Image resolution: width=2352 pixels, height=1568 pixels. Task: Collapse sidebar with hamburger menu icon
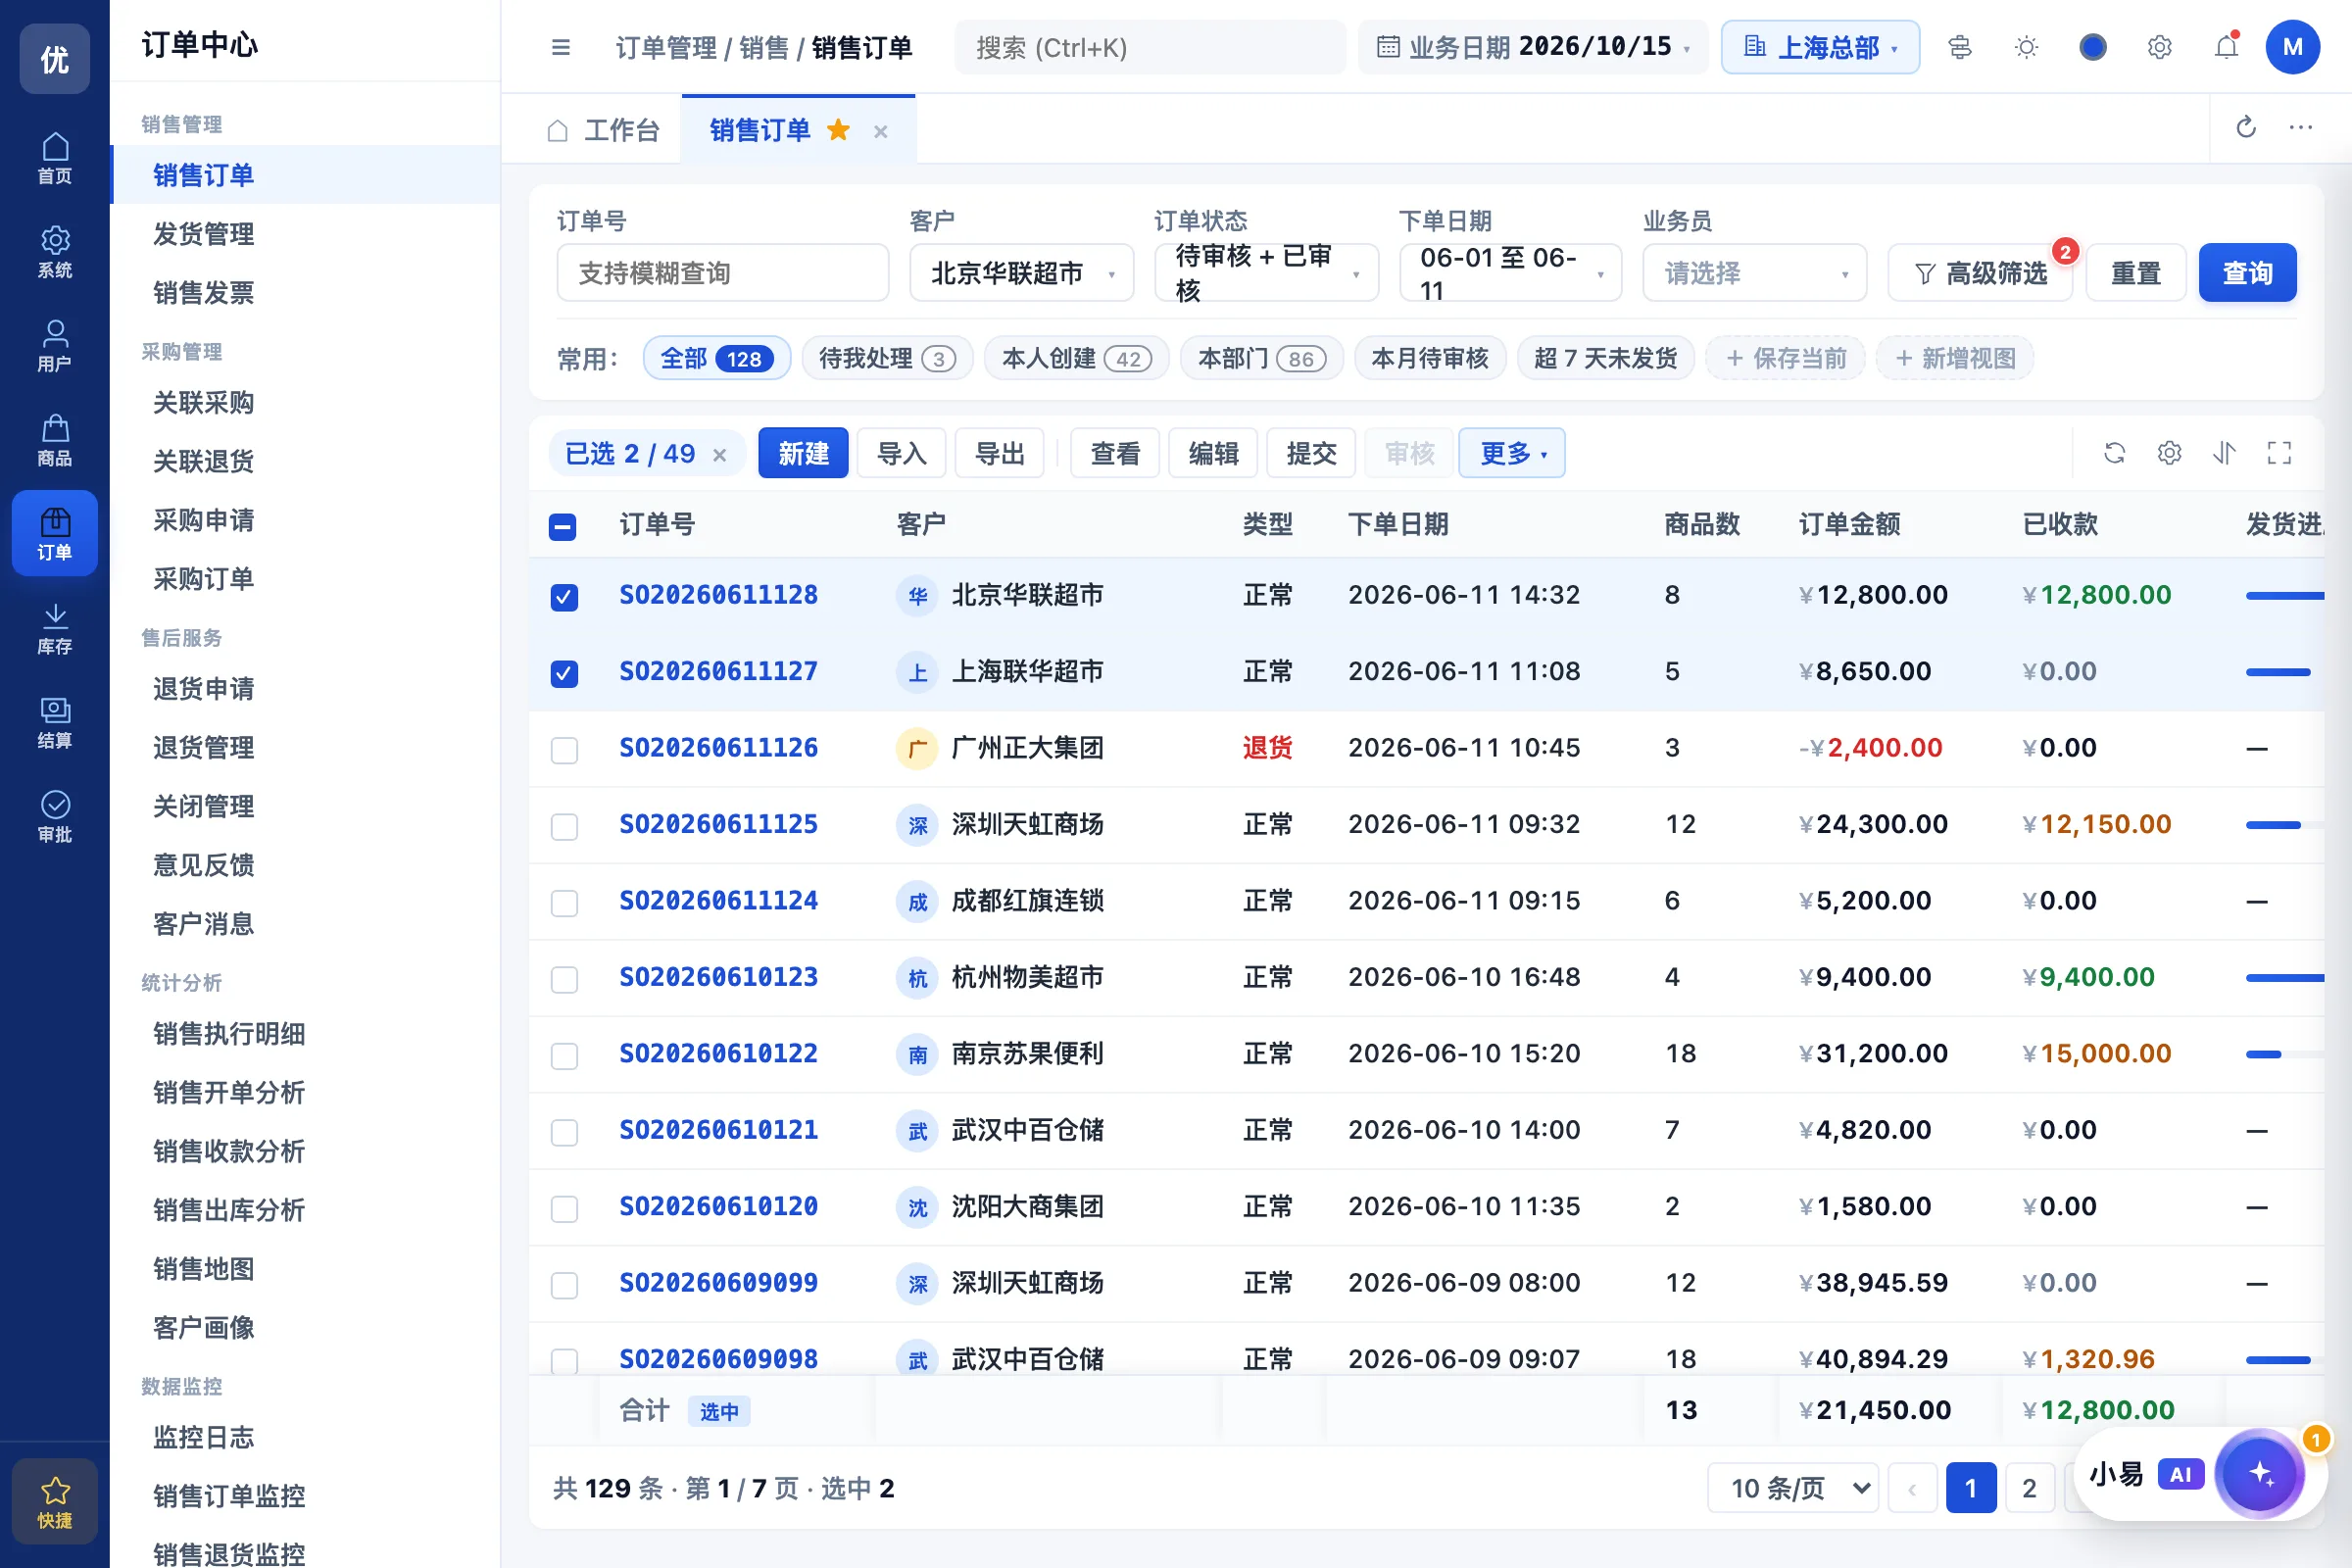point(561,47)
